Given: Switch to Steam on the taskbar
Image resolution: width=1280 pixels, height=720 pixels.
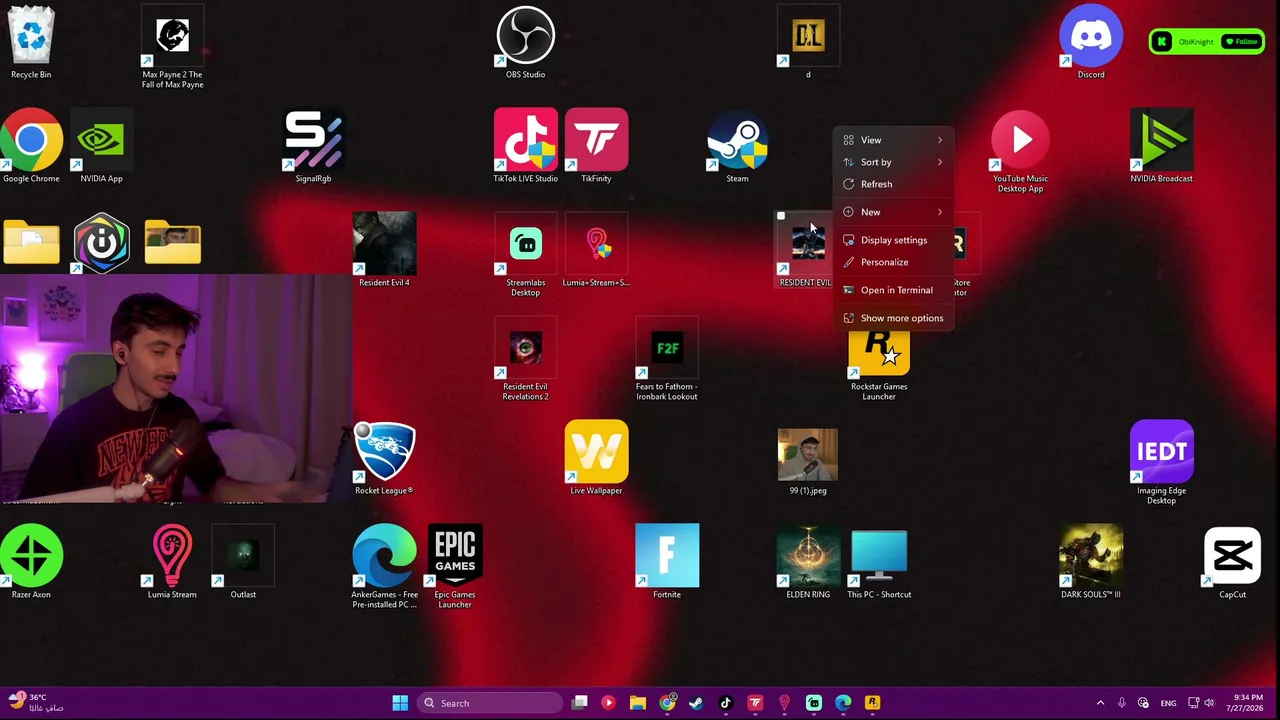Looking at the screenshot, I should [696, 703].
